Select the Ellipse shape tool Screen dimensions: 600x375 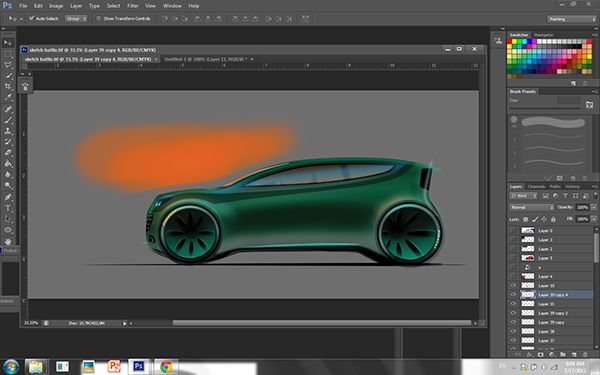pyautogui.click(x=8, y=230)
